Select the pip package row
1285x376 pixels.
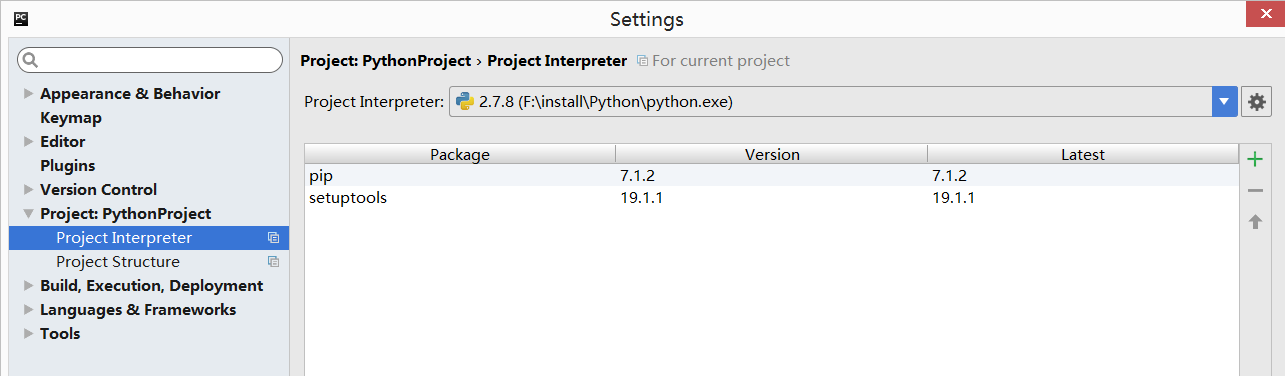click(x=771, y=176)
